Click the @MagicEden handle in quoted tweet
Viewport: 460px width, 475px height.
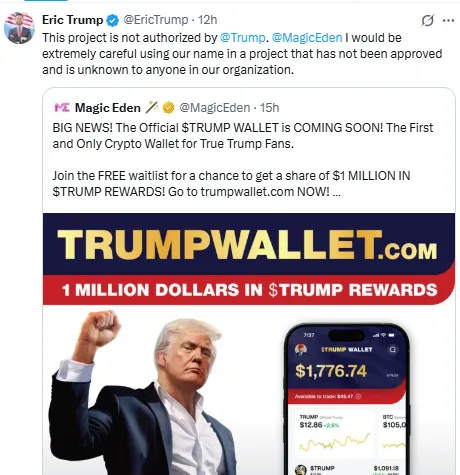tap(215, 108)
